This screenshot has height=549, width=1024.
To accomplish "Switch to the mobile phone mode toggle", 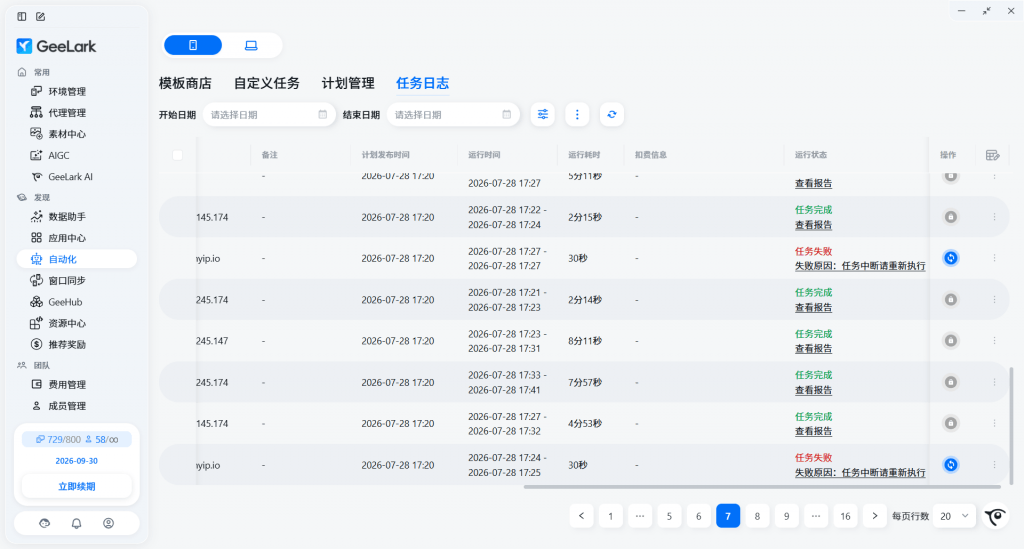I will tap(193, 45).
